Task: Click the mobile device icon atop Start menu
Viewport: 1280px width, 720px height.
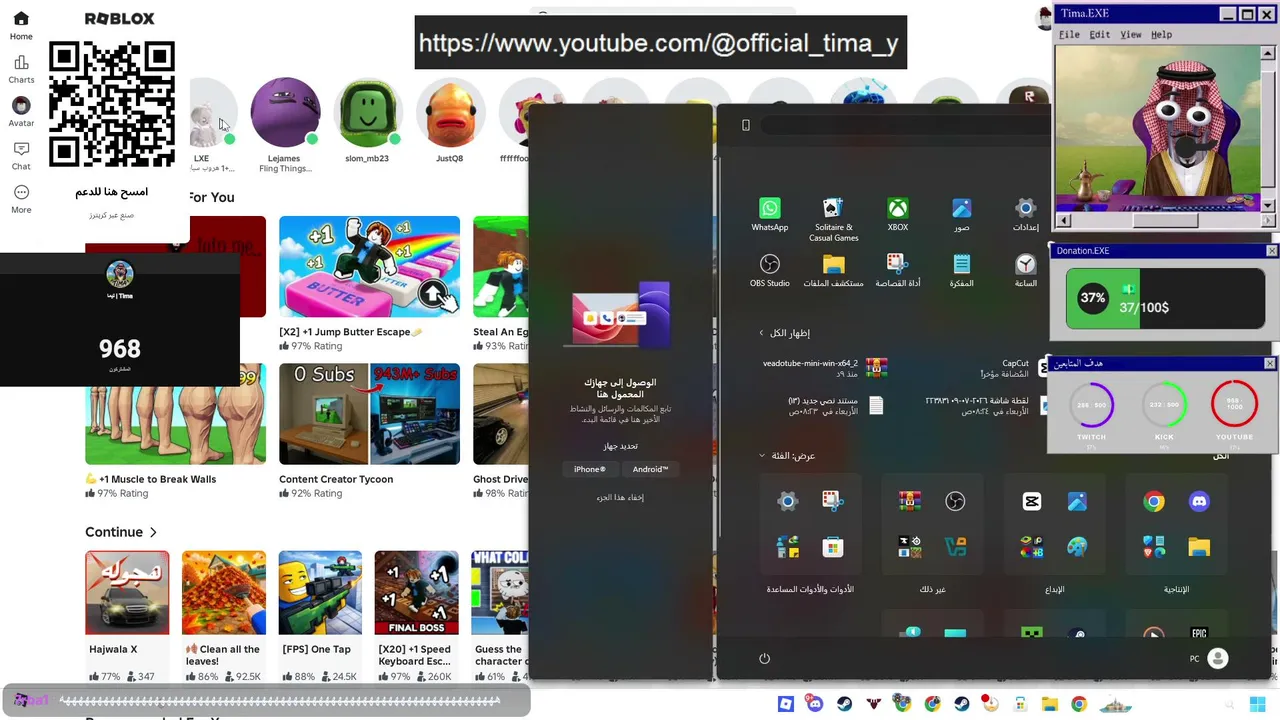Action: tap(745, 125)
